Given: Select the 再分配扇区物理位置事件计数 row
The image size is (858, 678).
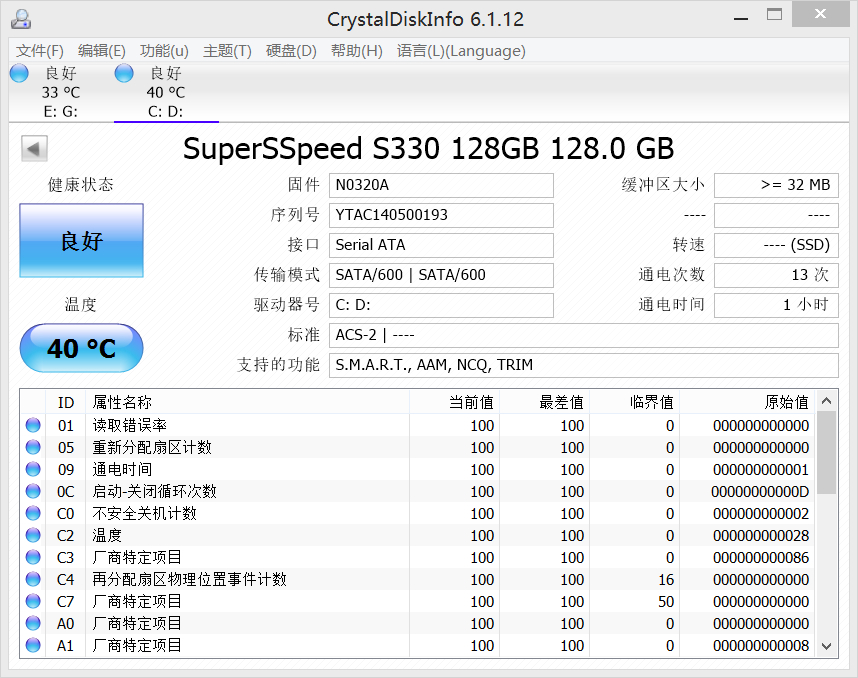Looking at the screenshot, I should (418, 579).
